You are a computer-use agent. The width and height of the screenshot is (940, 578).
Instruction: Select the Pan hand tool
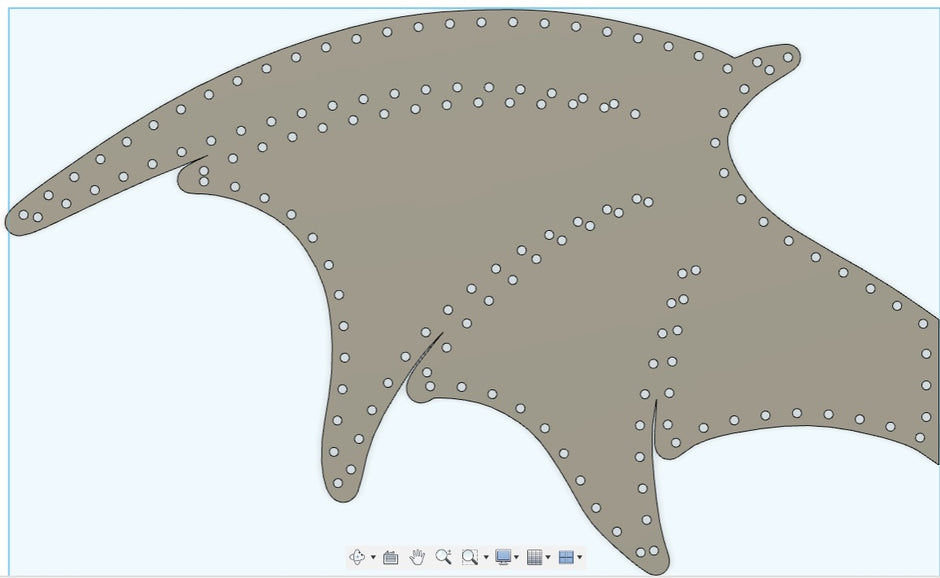coord(417,557)
